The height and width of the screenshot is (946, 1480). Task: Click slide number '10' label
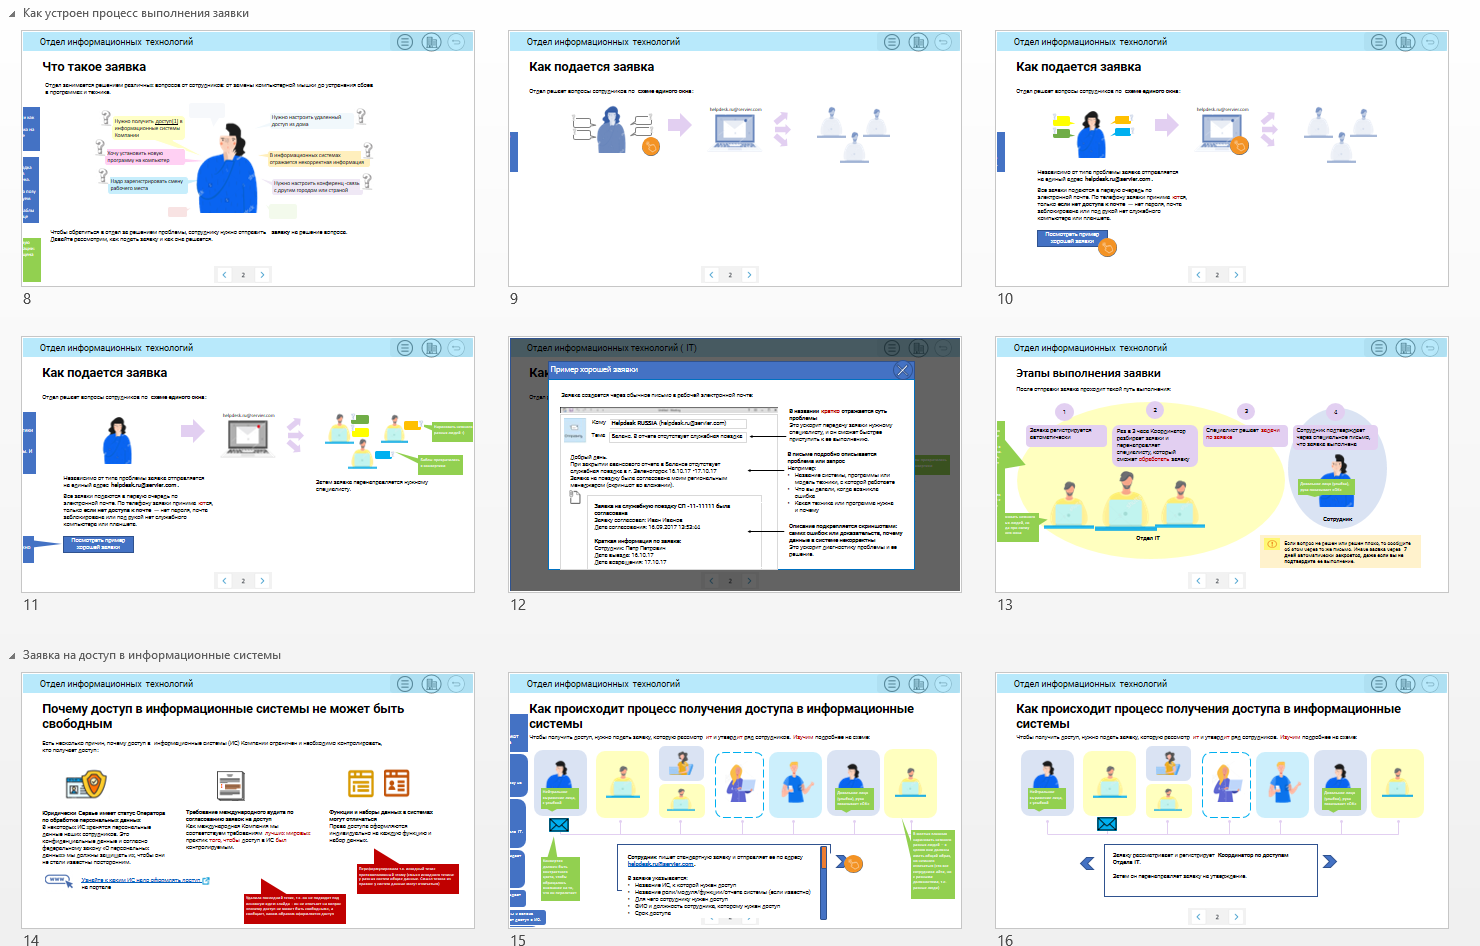[x=1005, y=299]
